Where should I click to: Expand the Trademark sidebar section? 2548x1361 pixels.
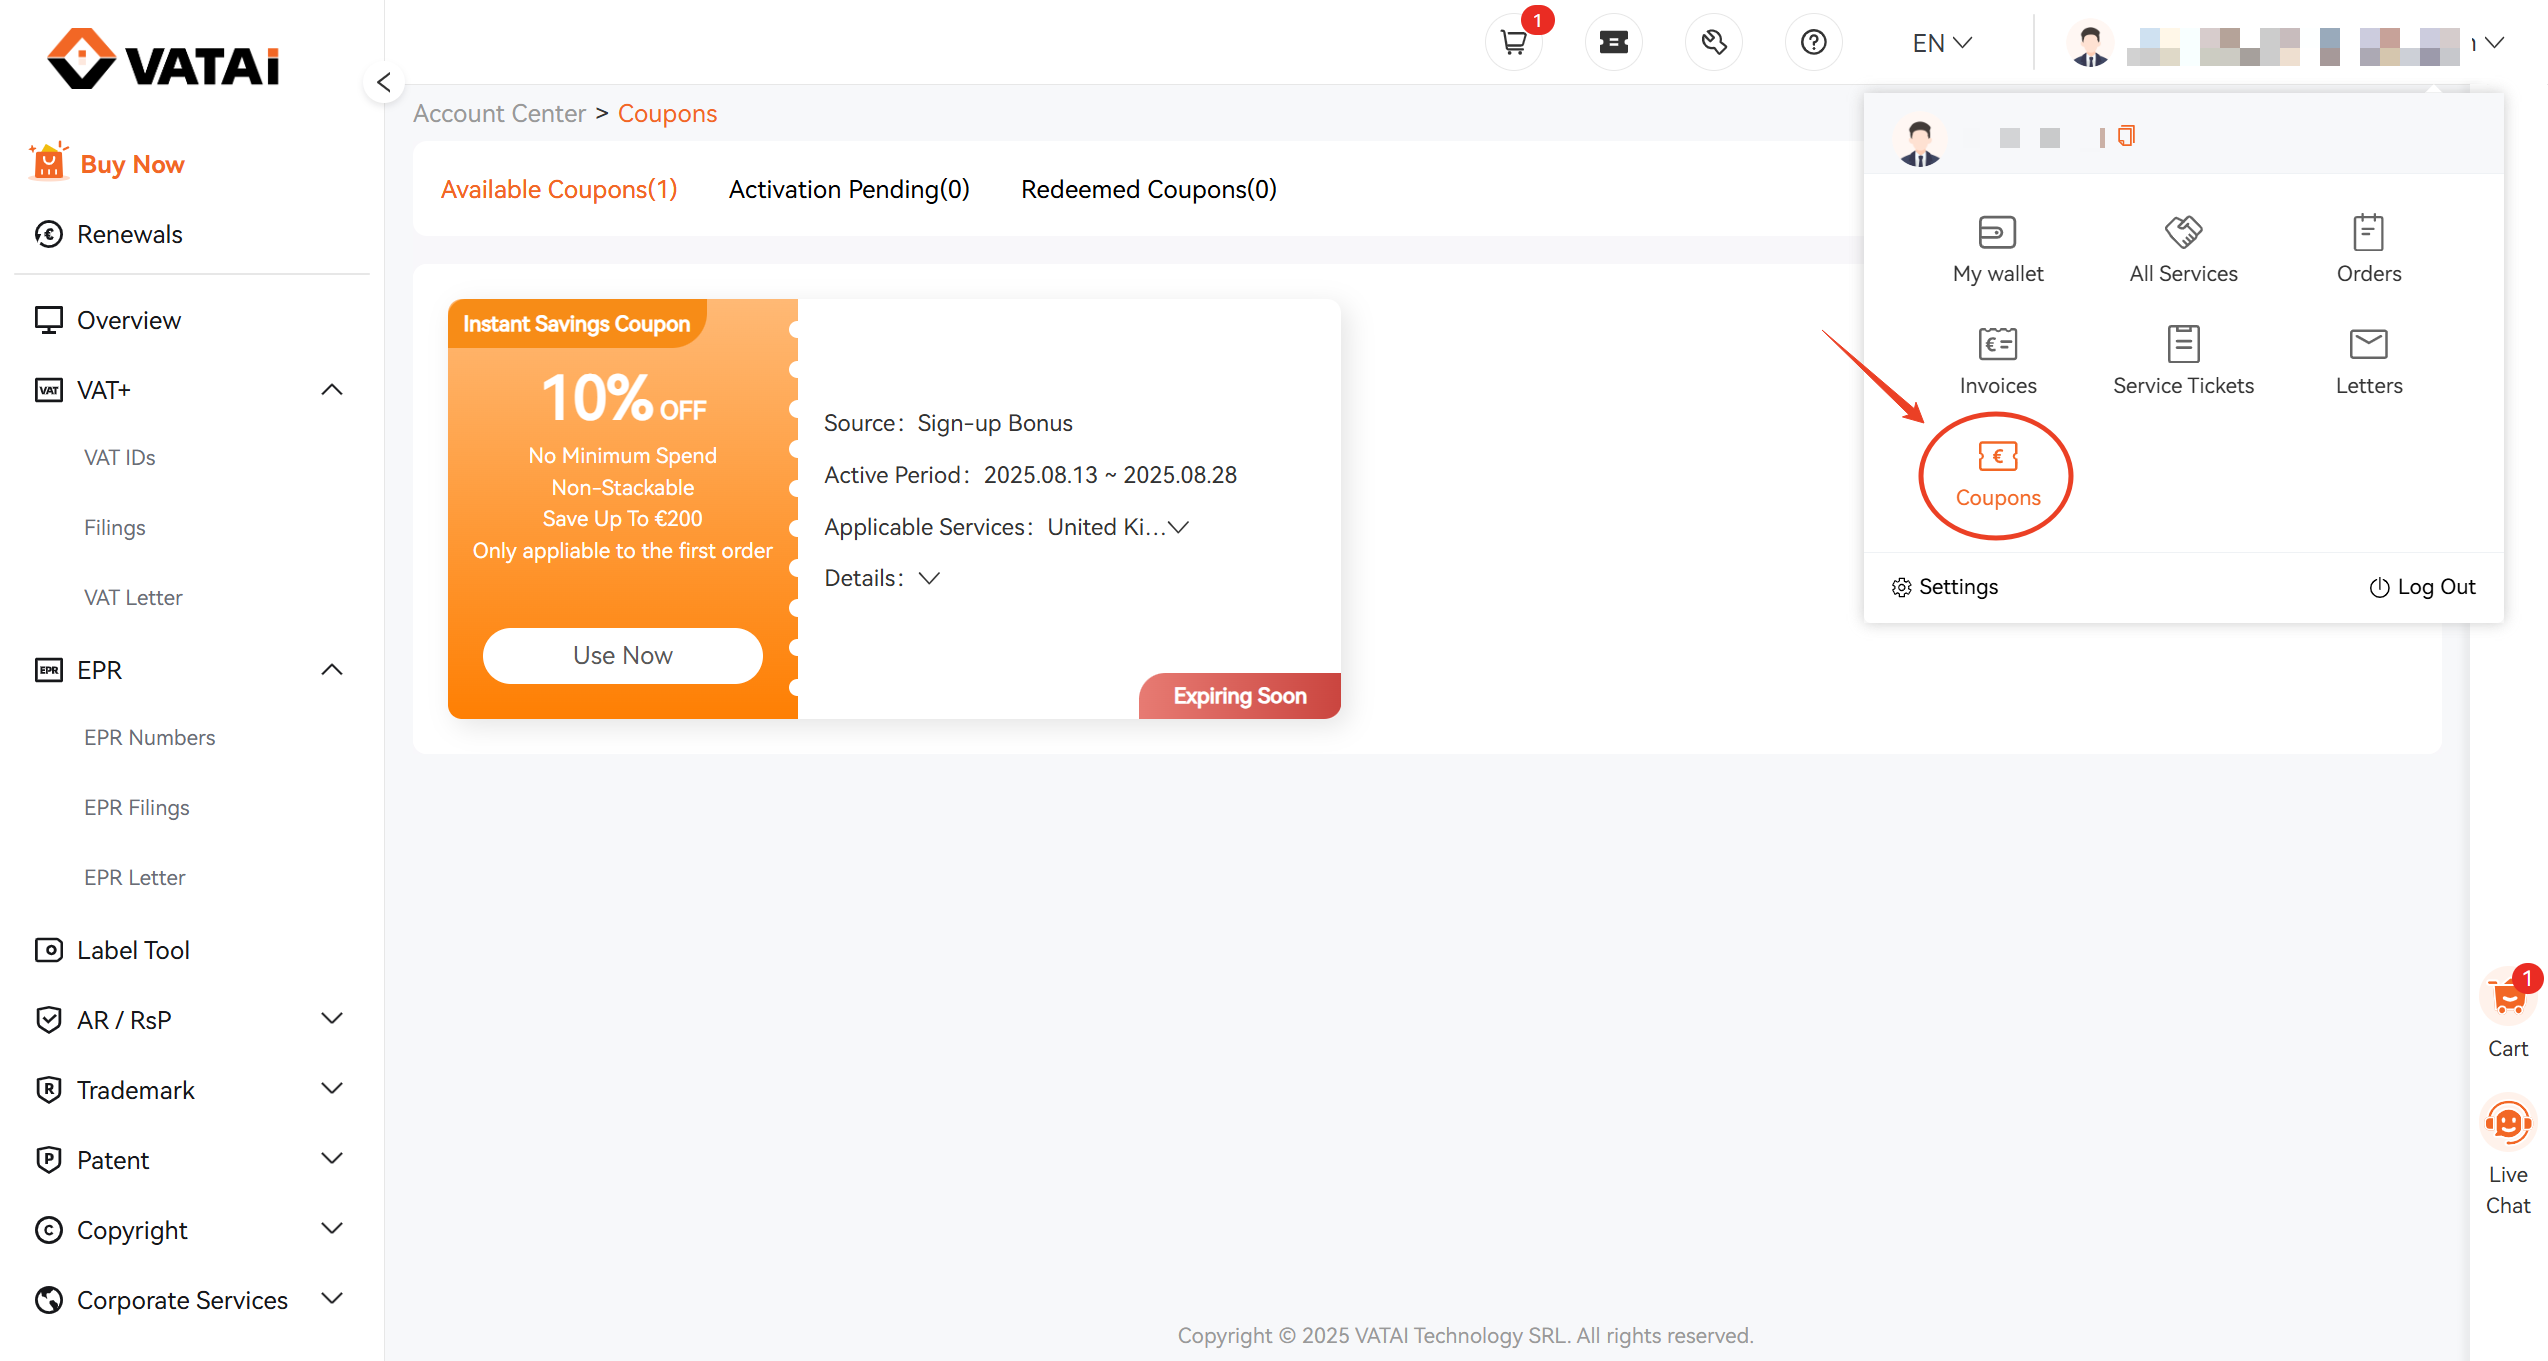[332, 1088]
